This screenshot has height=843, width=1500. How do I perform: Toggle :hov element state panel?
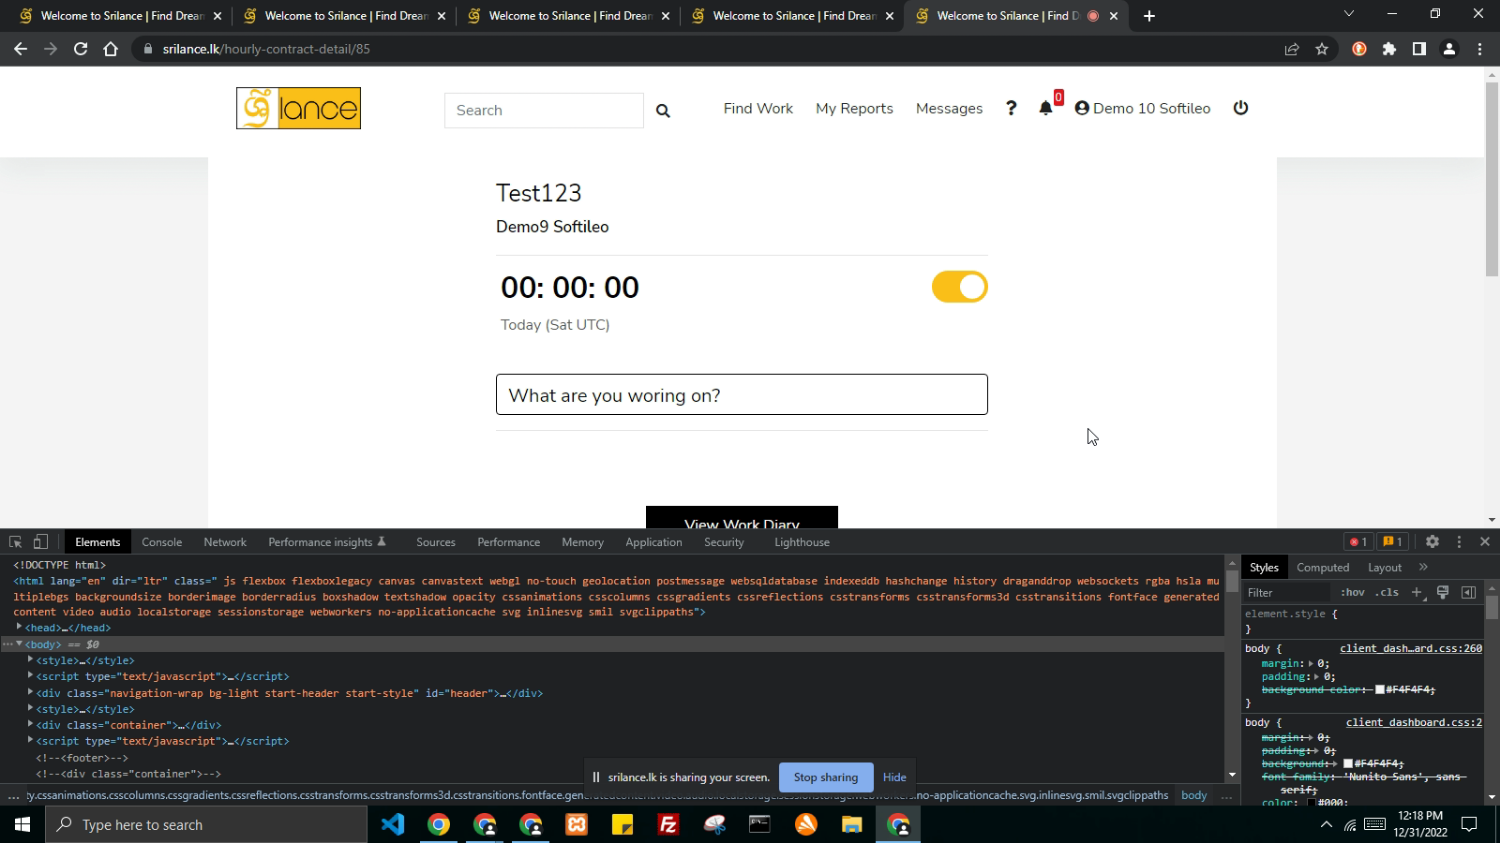point(1352,593)
